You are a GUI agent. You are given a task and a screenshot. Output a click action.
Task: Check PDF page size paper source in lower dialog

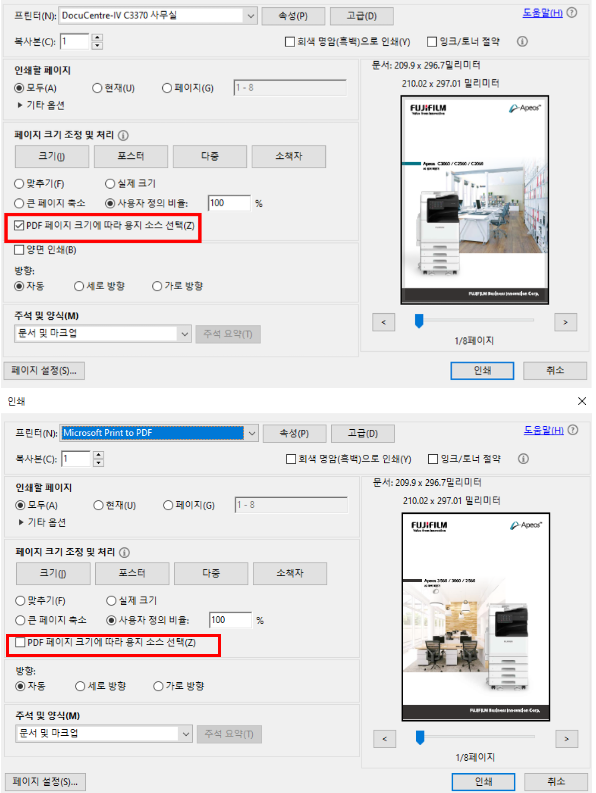pyautogui.click(x=20, y=642)
